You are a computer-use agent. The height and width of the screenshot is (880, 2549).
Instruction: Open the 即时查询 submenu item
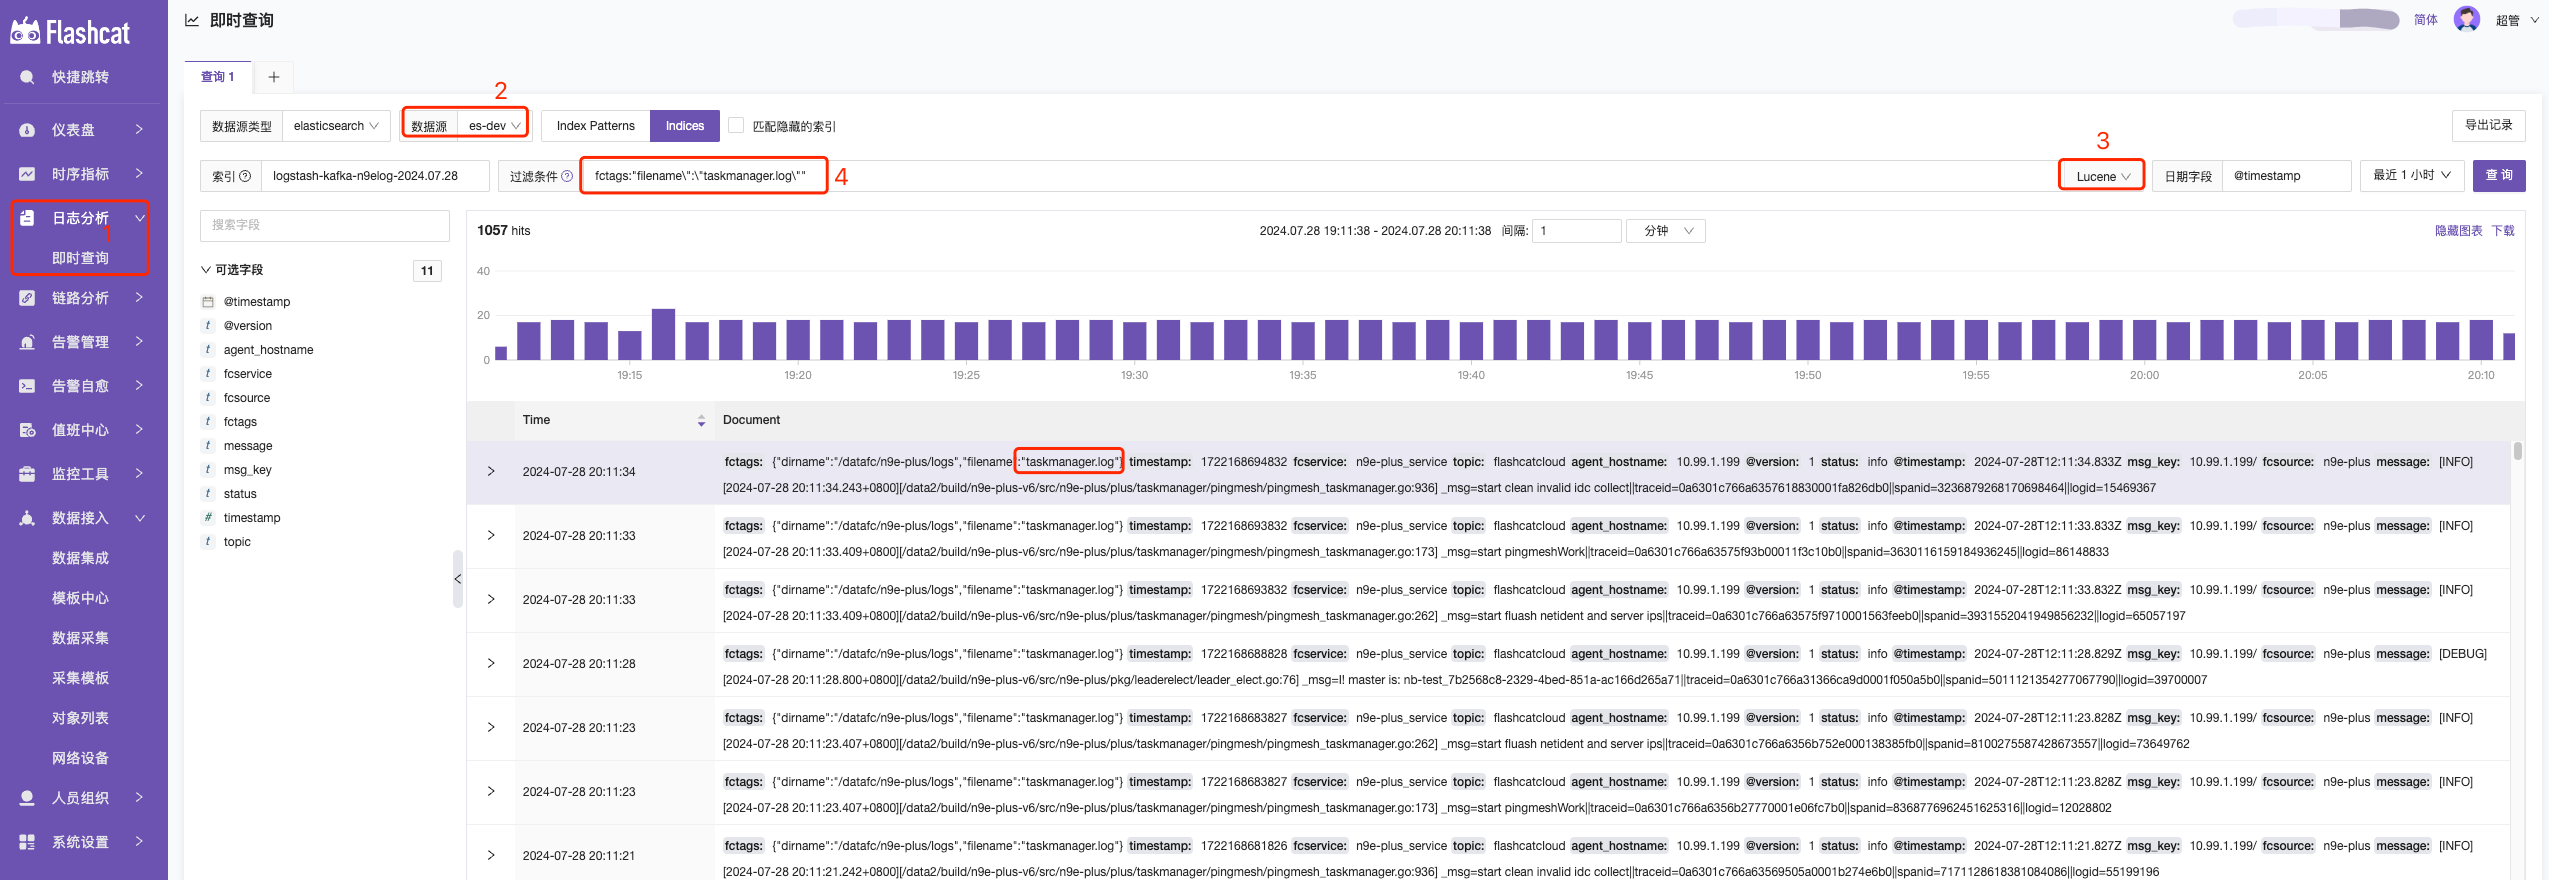point(80,258)
